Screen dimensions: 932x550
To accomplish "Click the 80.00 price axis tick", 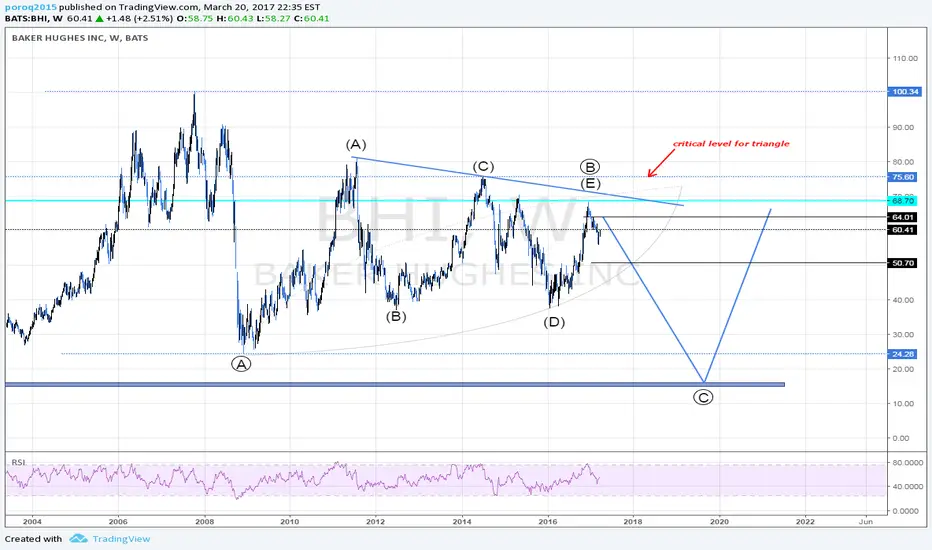I will pyautogui.click(x=903, y=162).
